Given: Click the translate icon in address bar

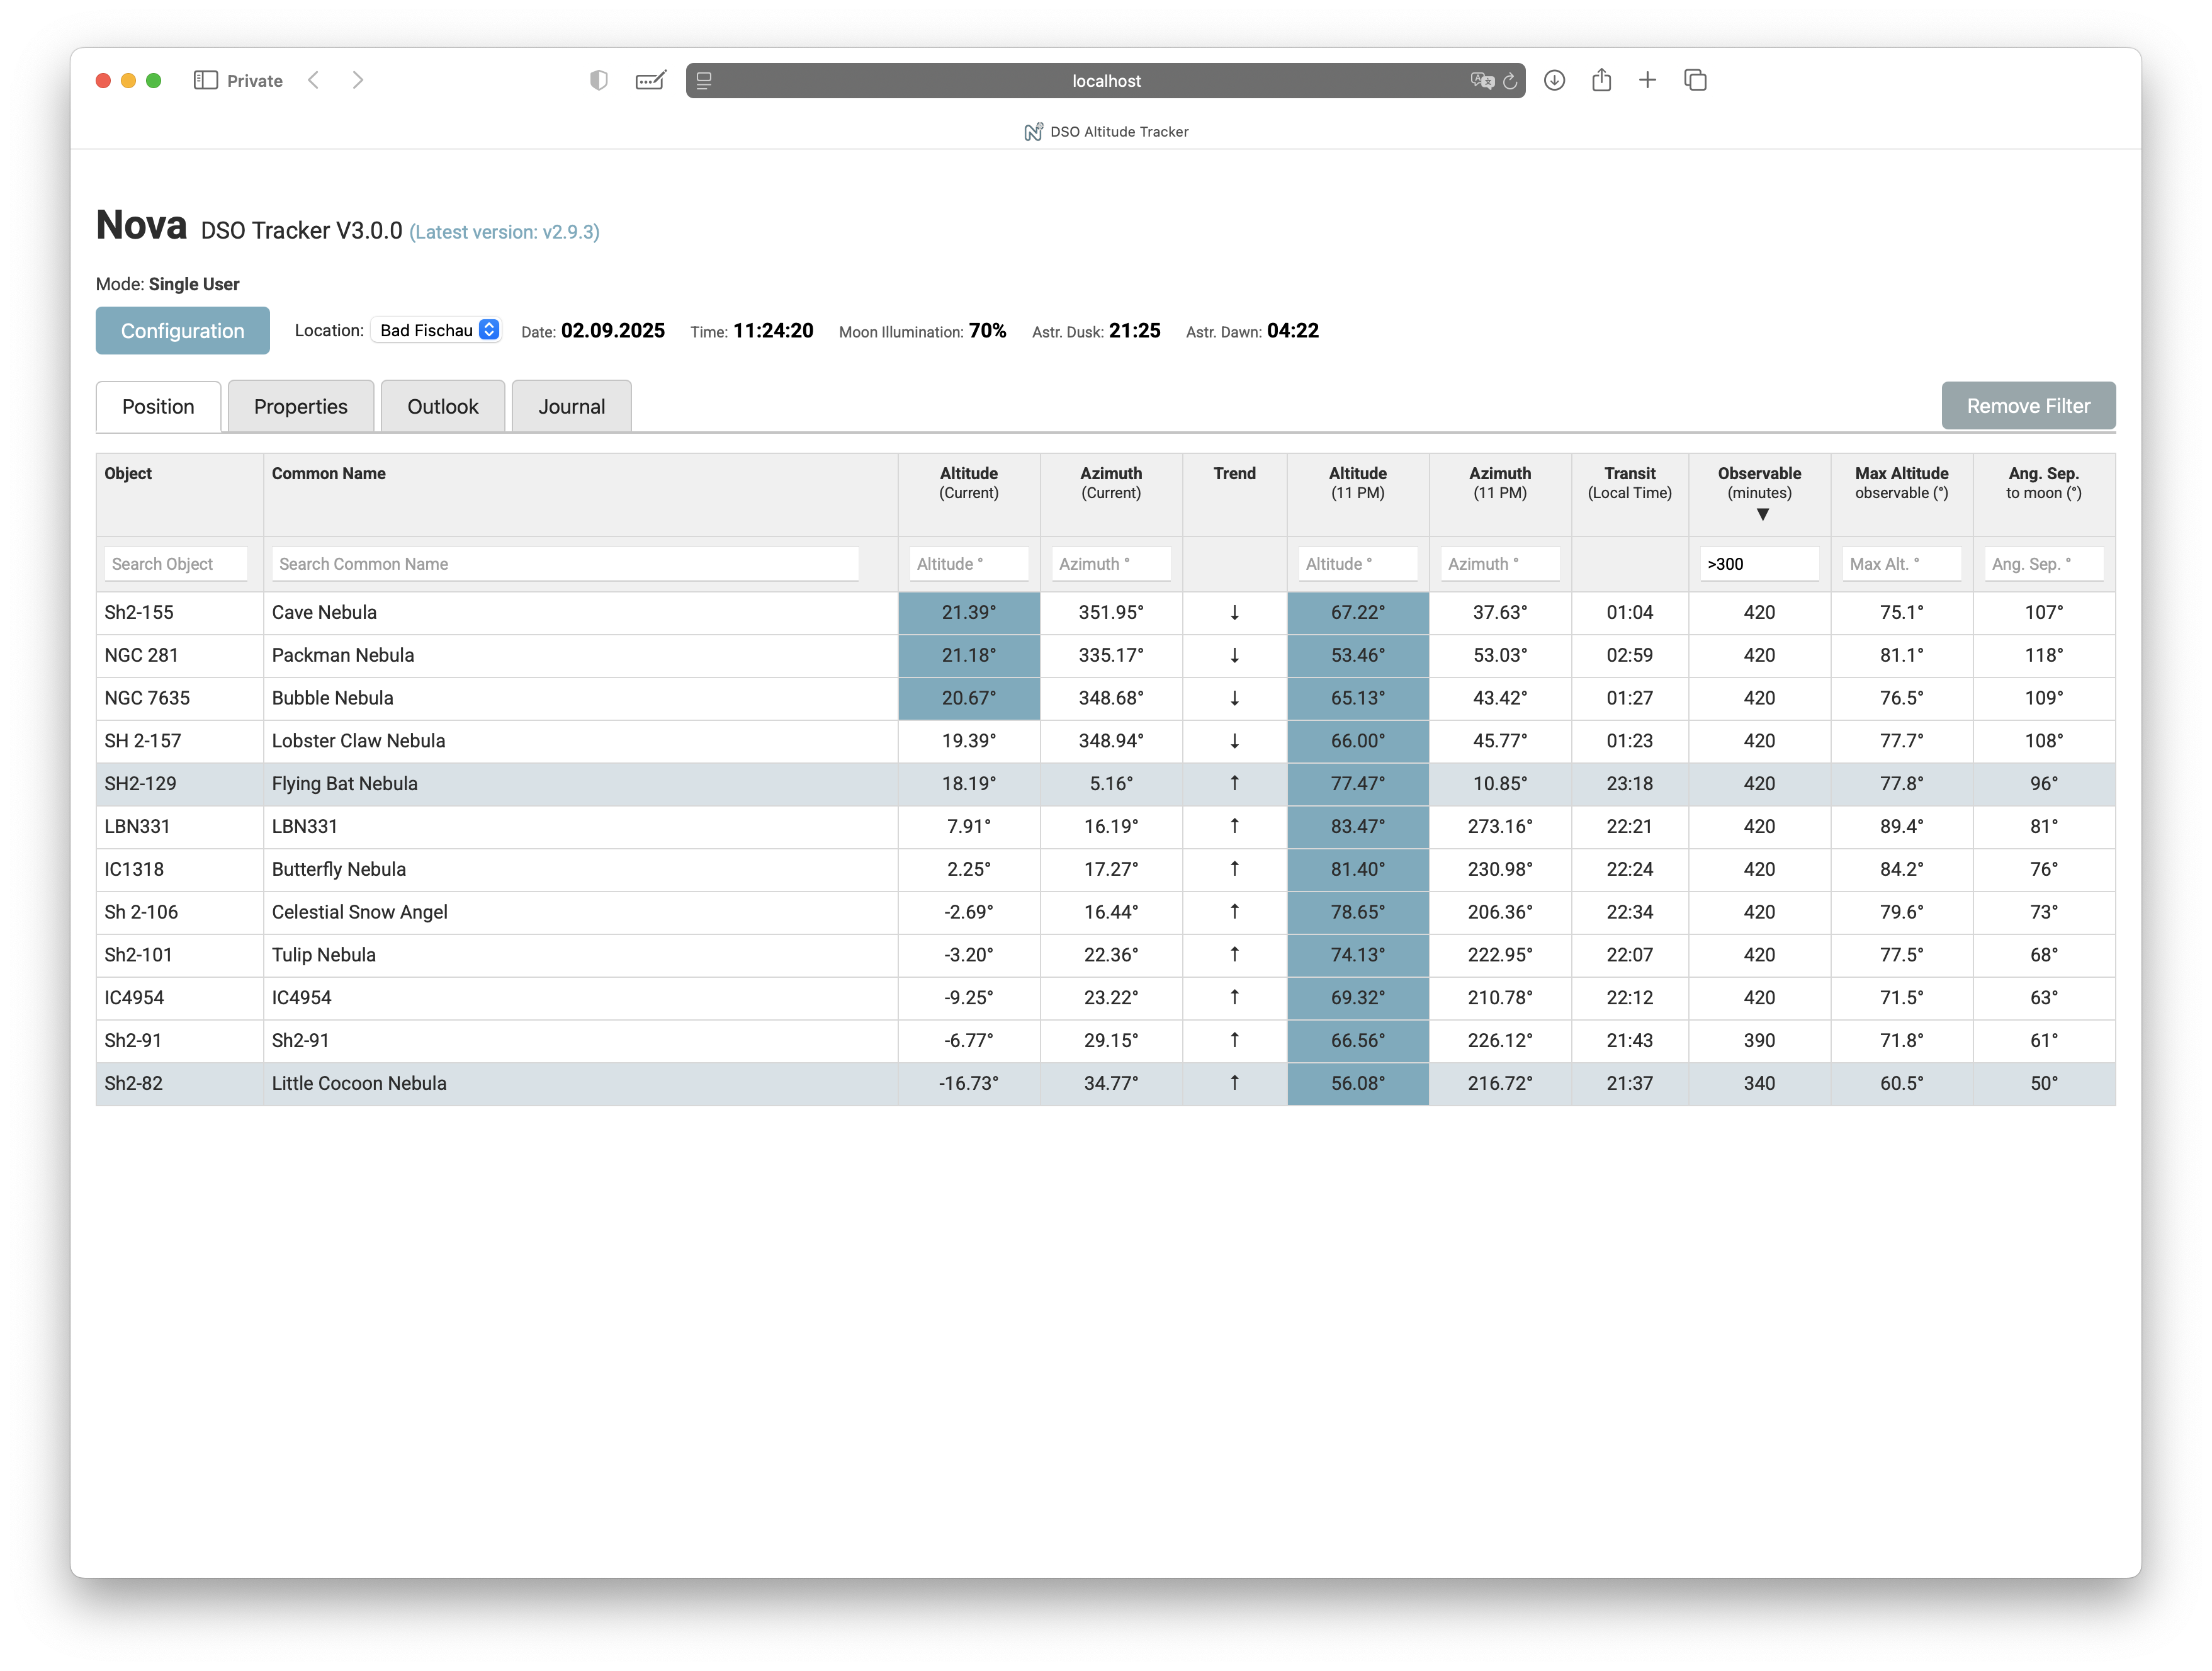Looking at the screenshot, I should pyautogui.click(x=1481, y=81).
